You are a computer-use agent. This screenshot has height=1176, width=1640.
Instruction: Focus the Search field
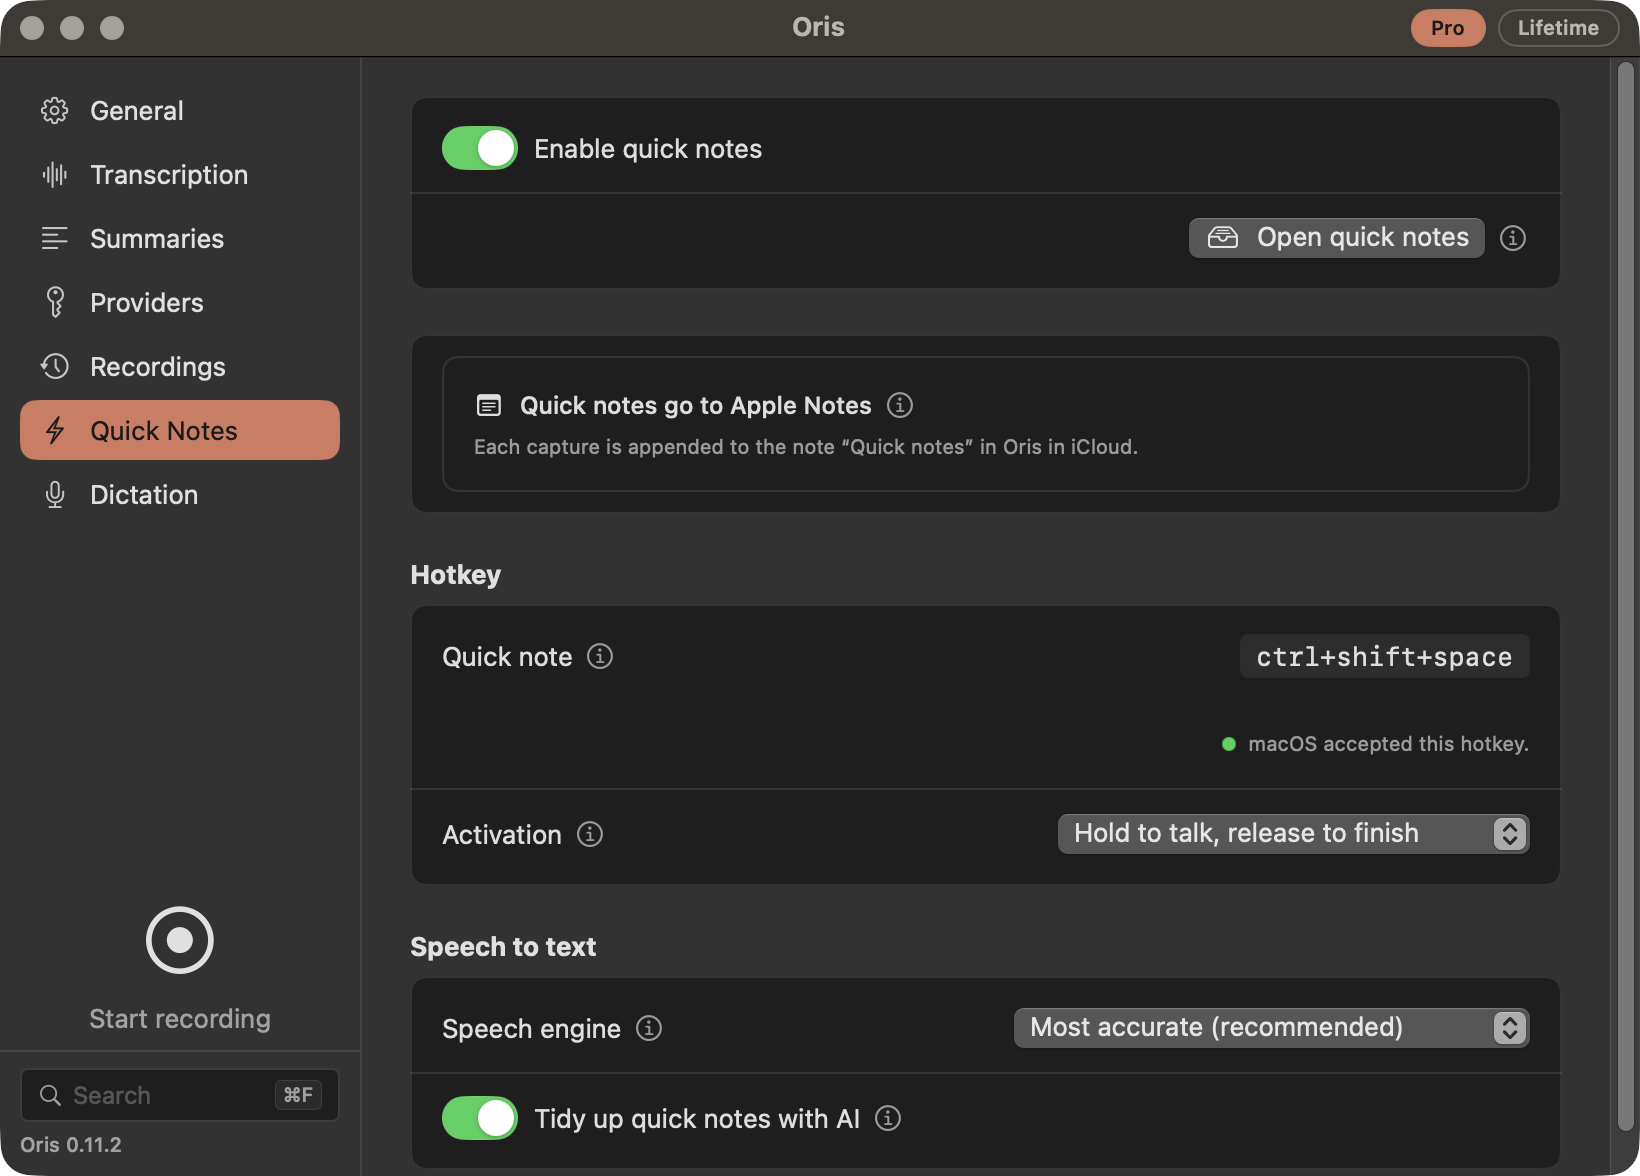coord(180,1095)
